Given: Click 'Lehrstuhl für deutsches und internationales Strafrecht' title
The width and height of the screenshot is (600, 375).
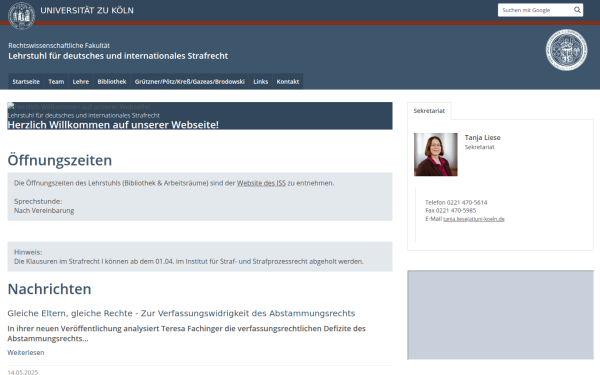Looking at the screenshot, I should (118, 56).
